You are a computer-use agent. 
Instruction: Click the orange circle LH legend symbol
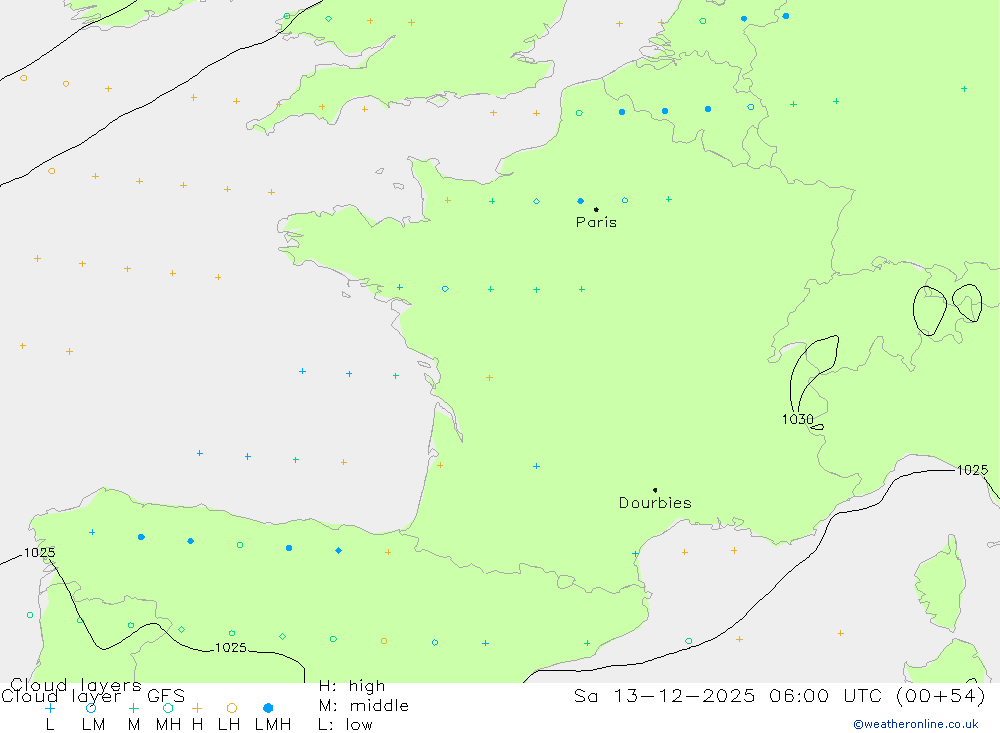coord(232,708)
